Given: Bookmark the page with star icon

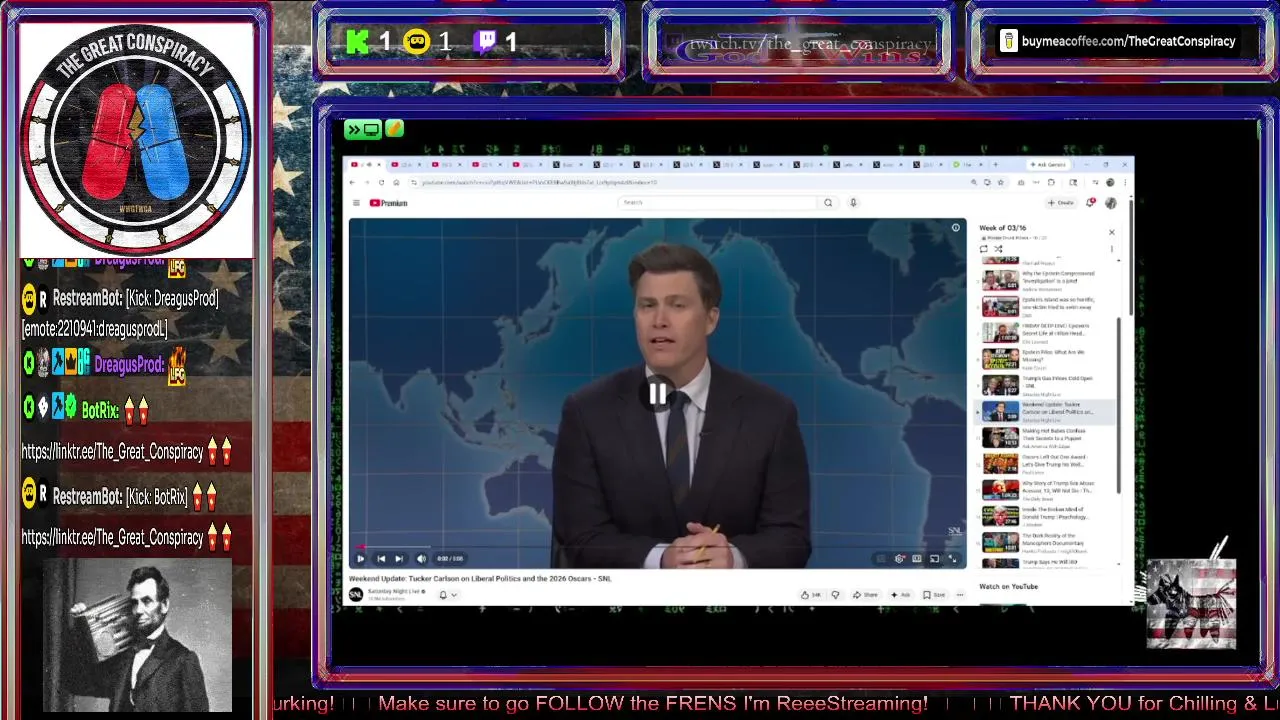Looking at the screenshot, I should point(1001,182).
